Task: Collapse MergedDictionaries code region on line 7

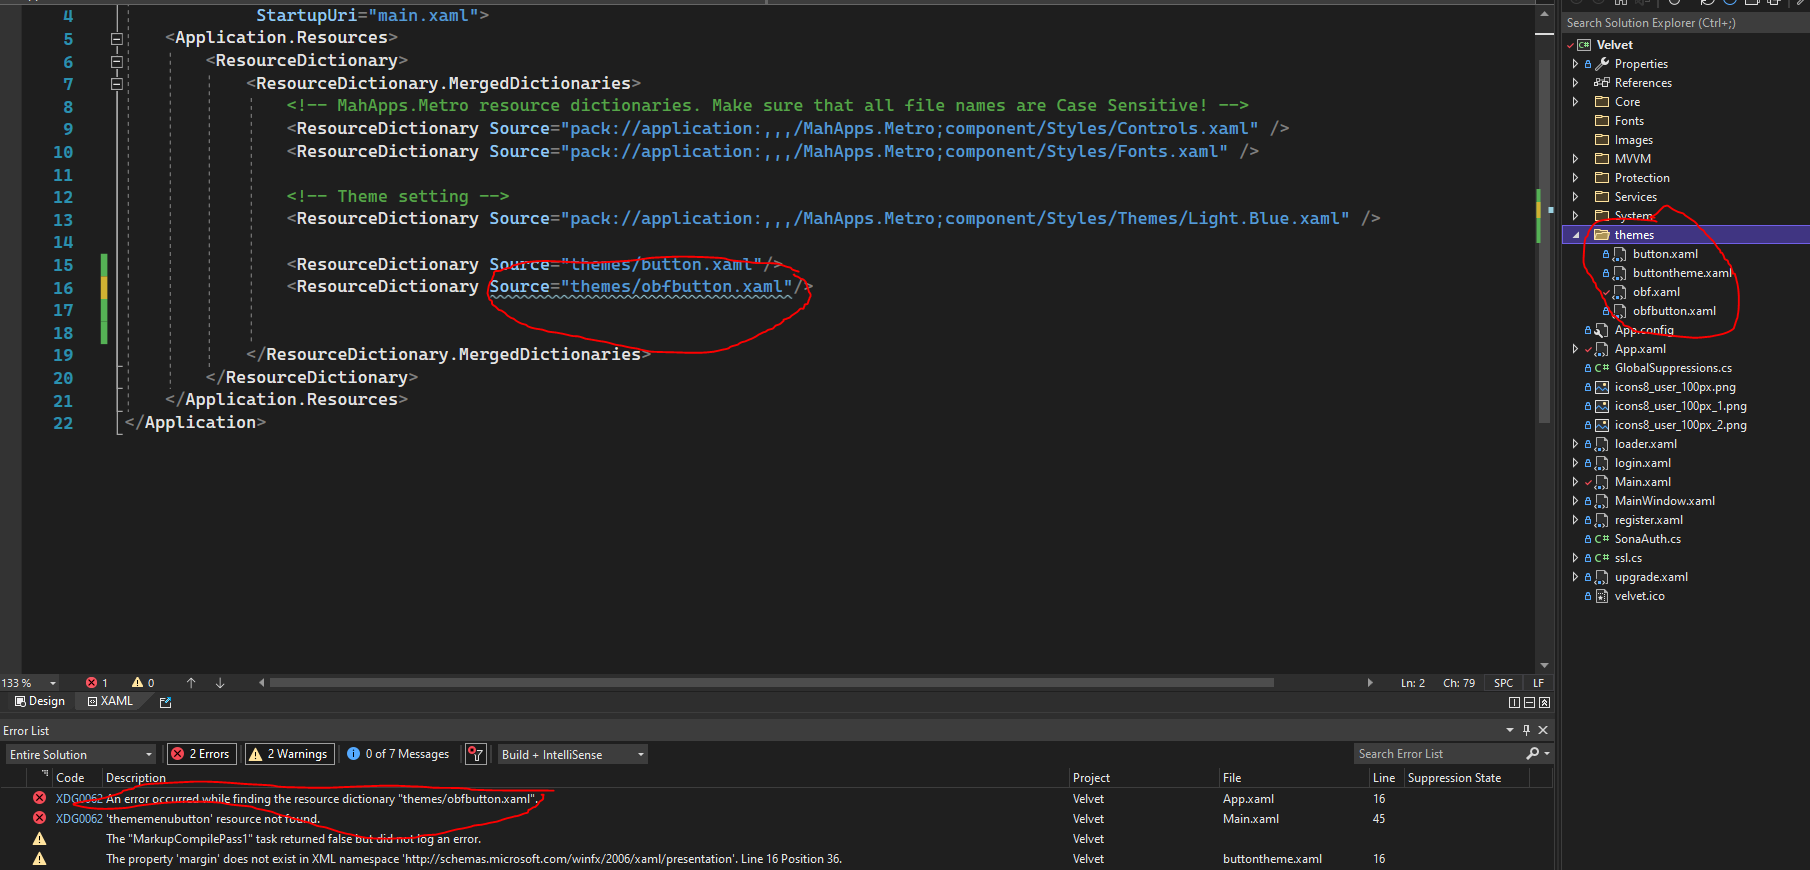Action: 116,84
